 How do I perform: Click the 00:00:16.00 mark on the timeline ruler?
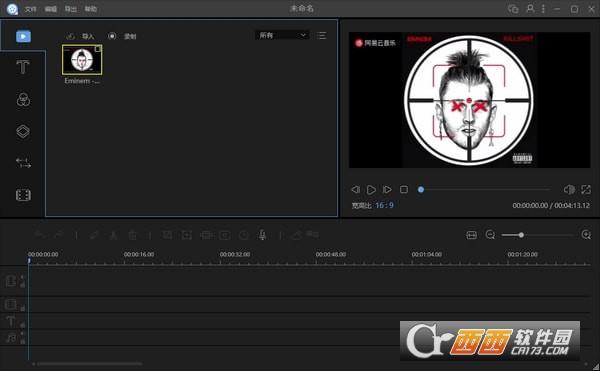click(139, 254)
